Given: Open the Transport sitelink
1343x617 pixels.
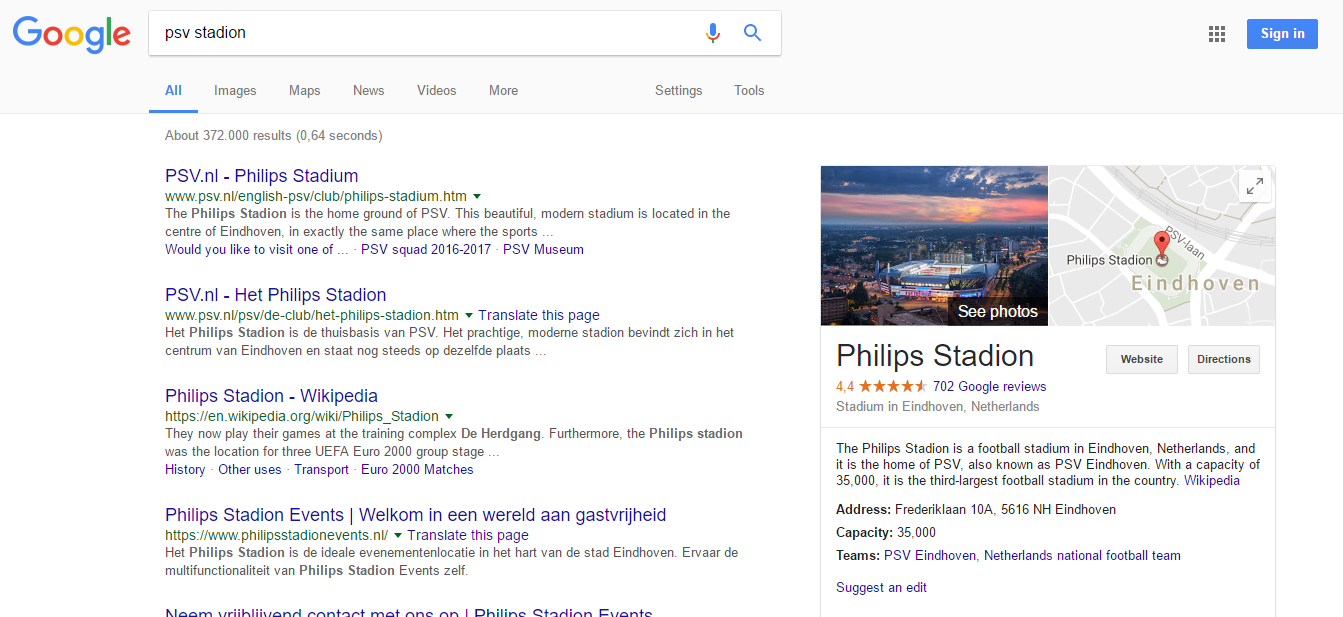Looking at the screenshot, I should coord(321,470).
